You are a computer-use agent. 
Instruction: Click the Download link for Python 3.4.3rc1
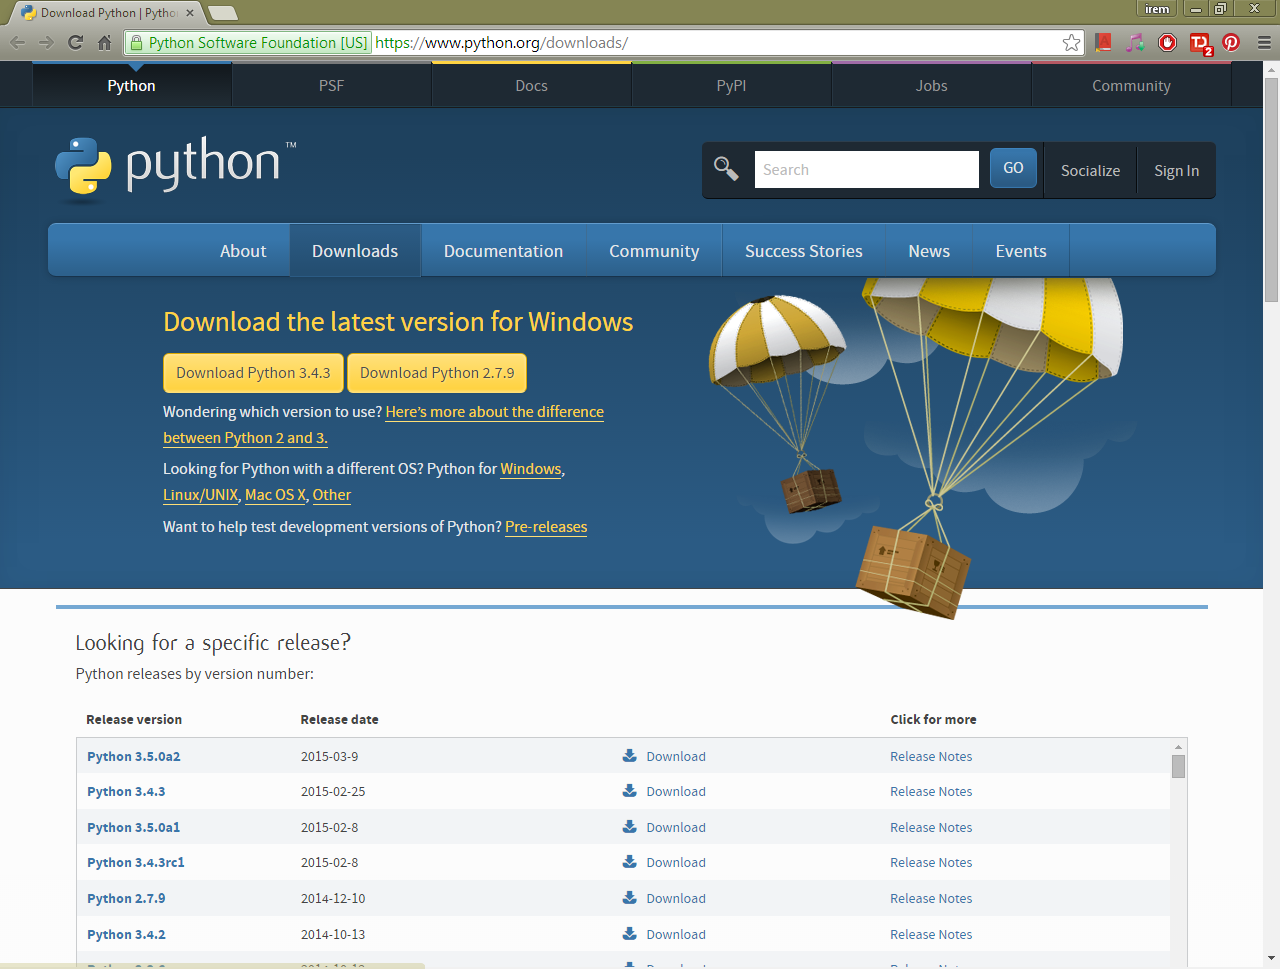[x=676, y=862]
